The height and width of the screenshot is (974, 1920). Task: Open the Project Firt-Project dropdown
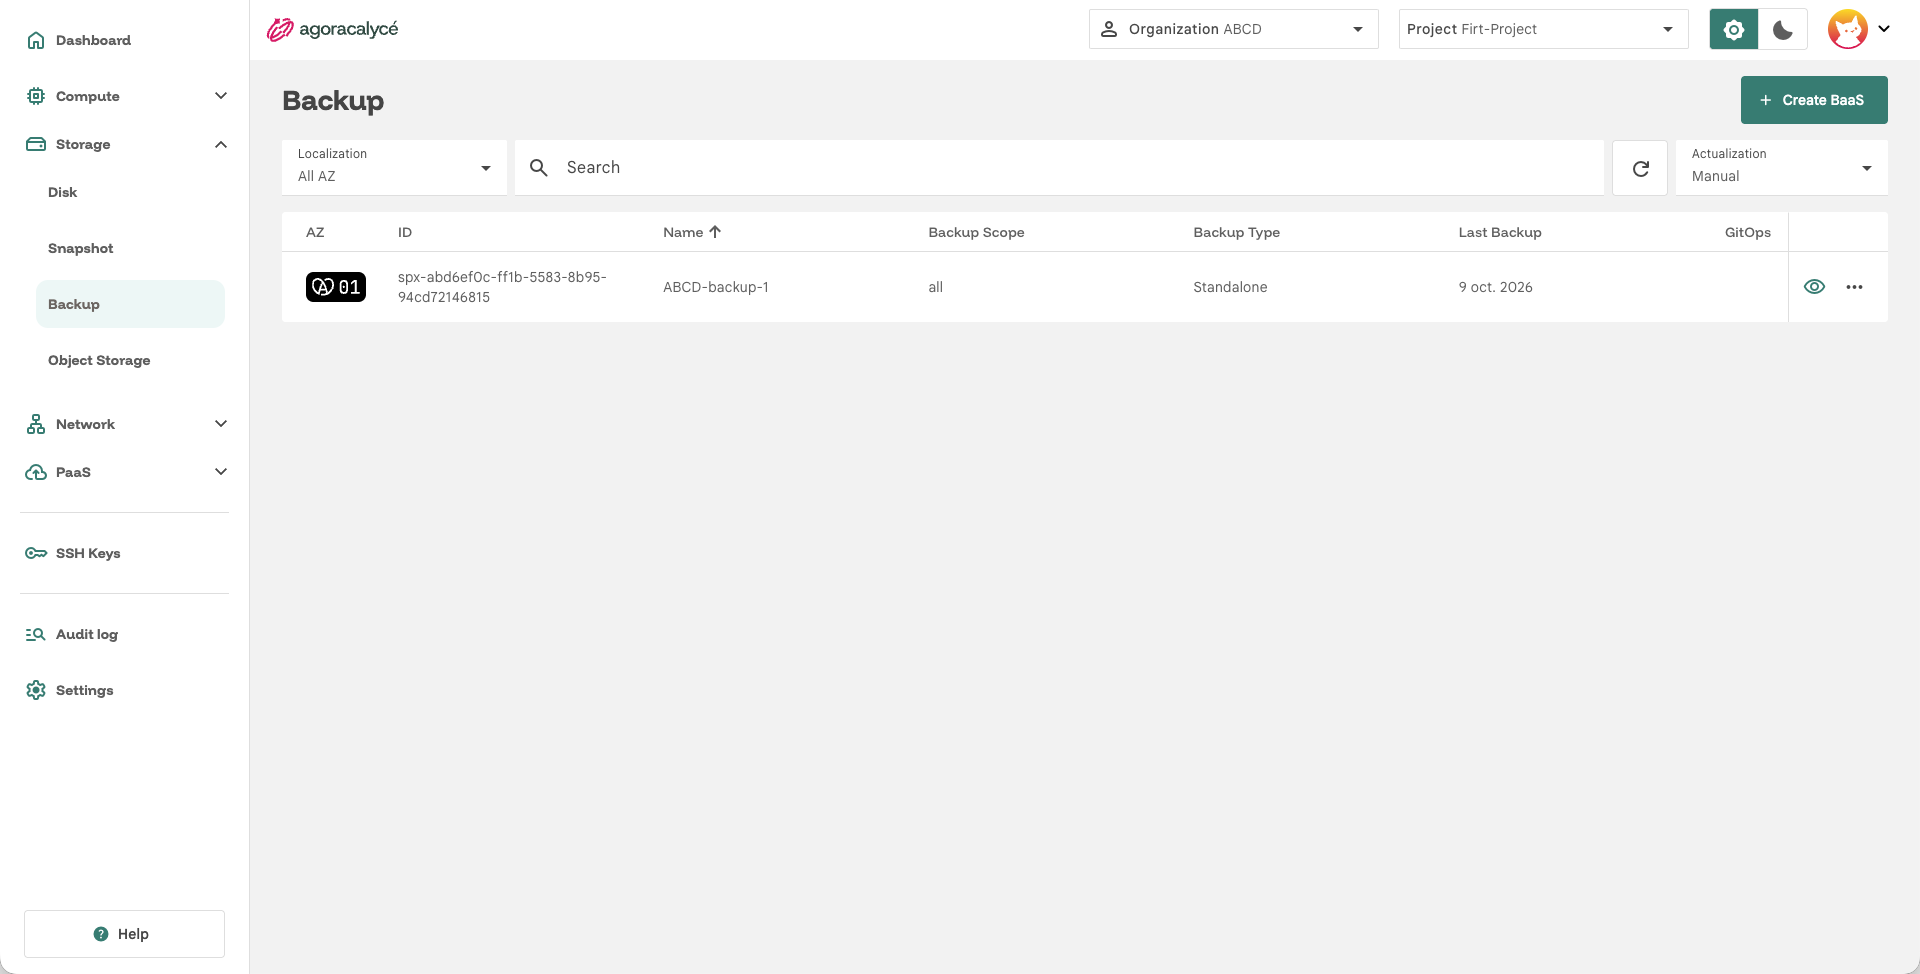[1543, 29]
